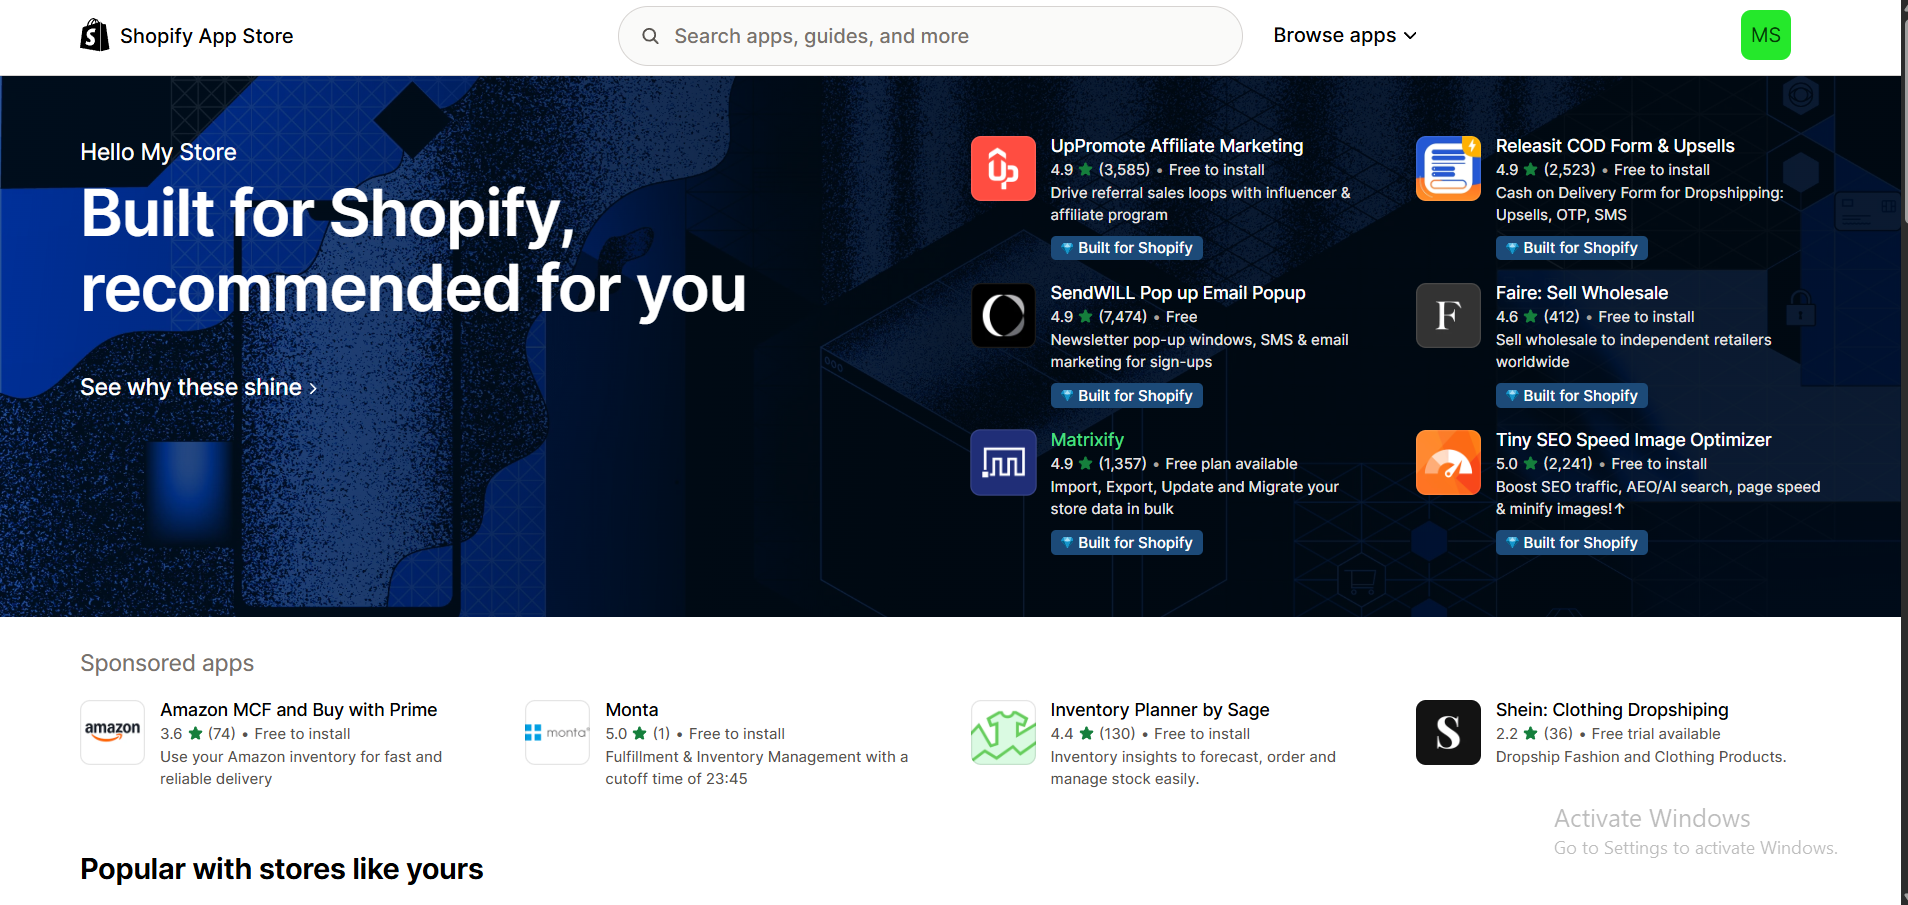Click Inventory Planner rating '4.4 (130)' text

coord(1093,734)
